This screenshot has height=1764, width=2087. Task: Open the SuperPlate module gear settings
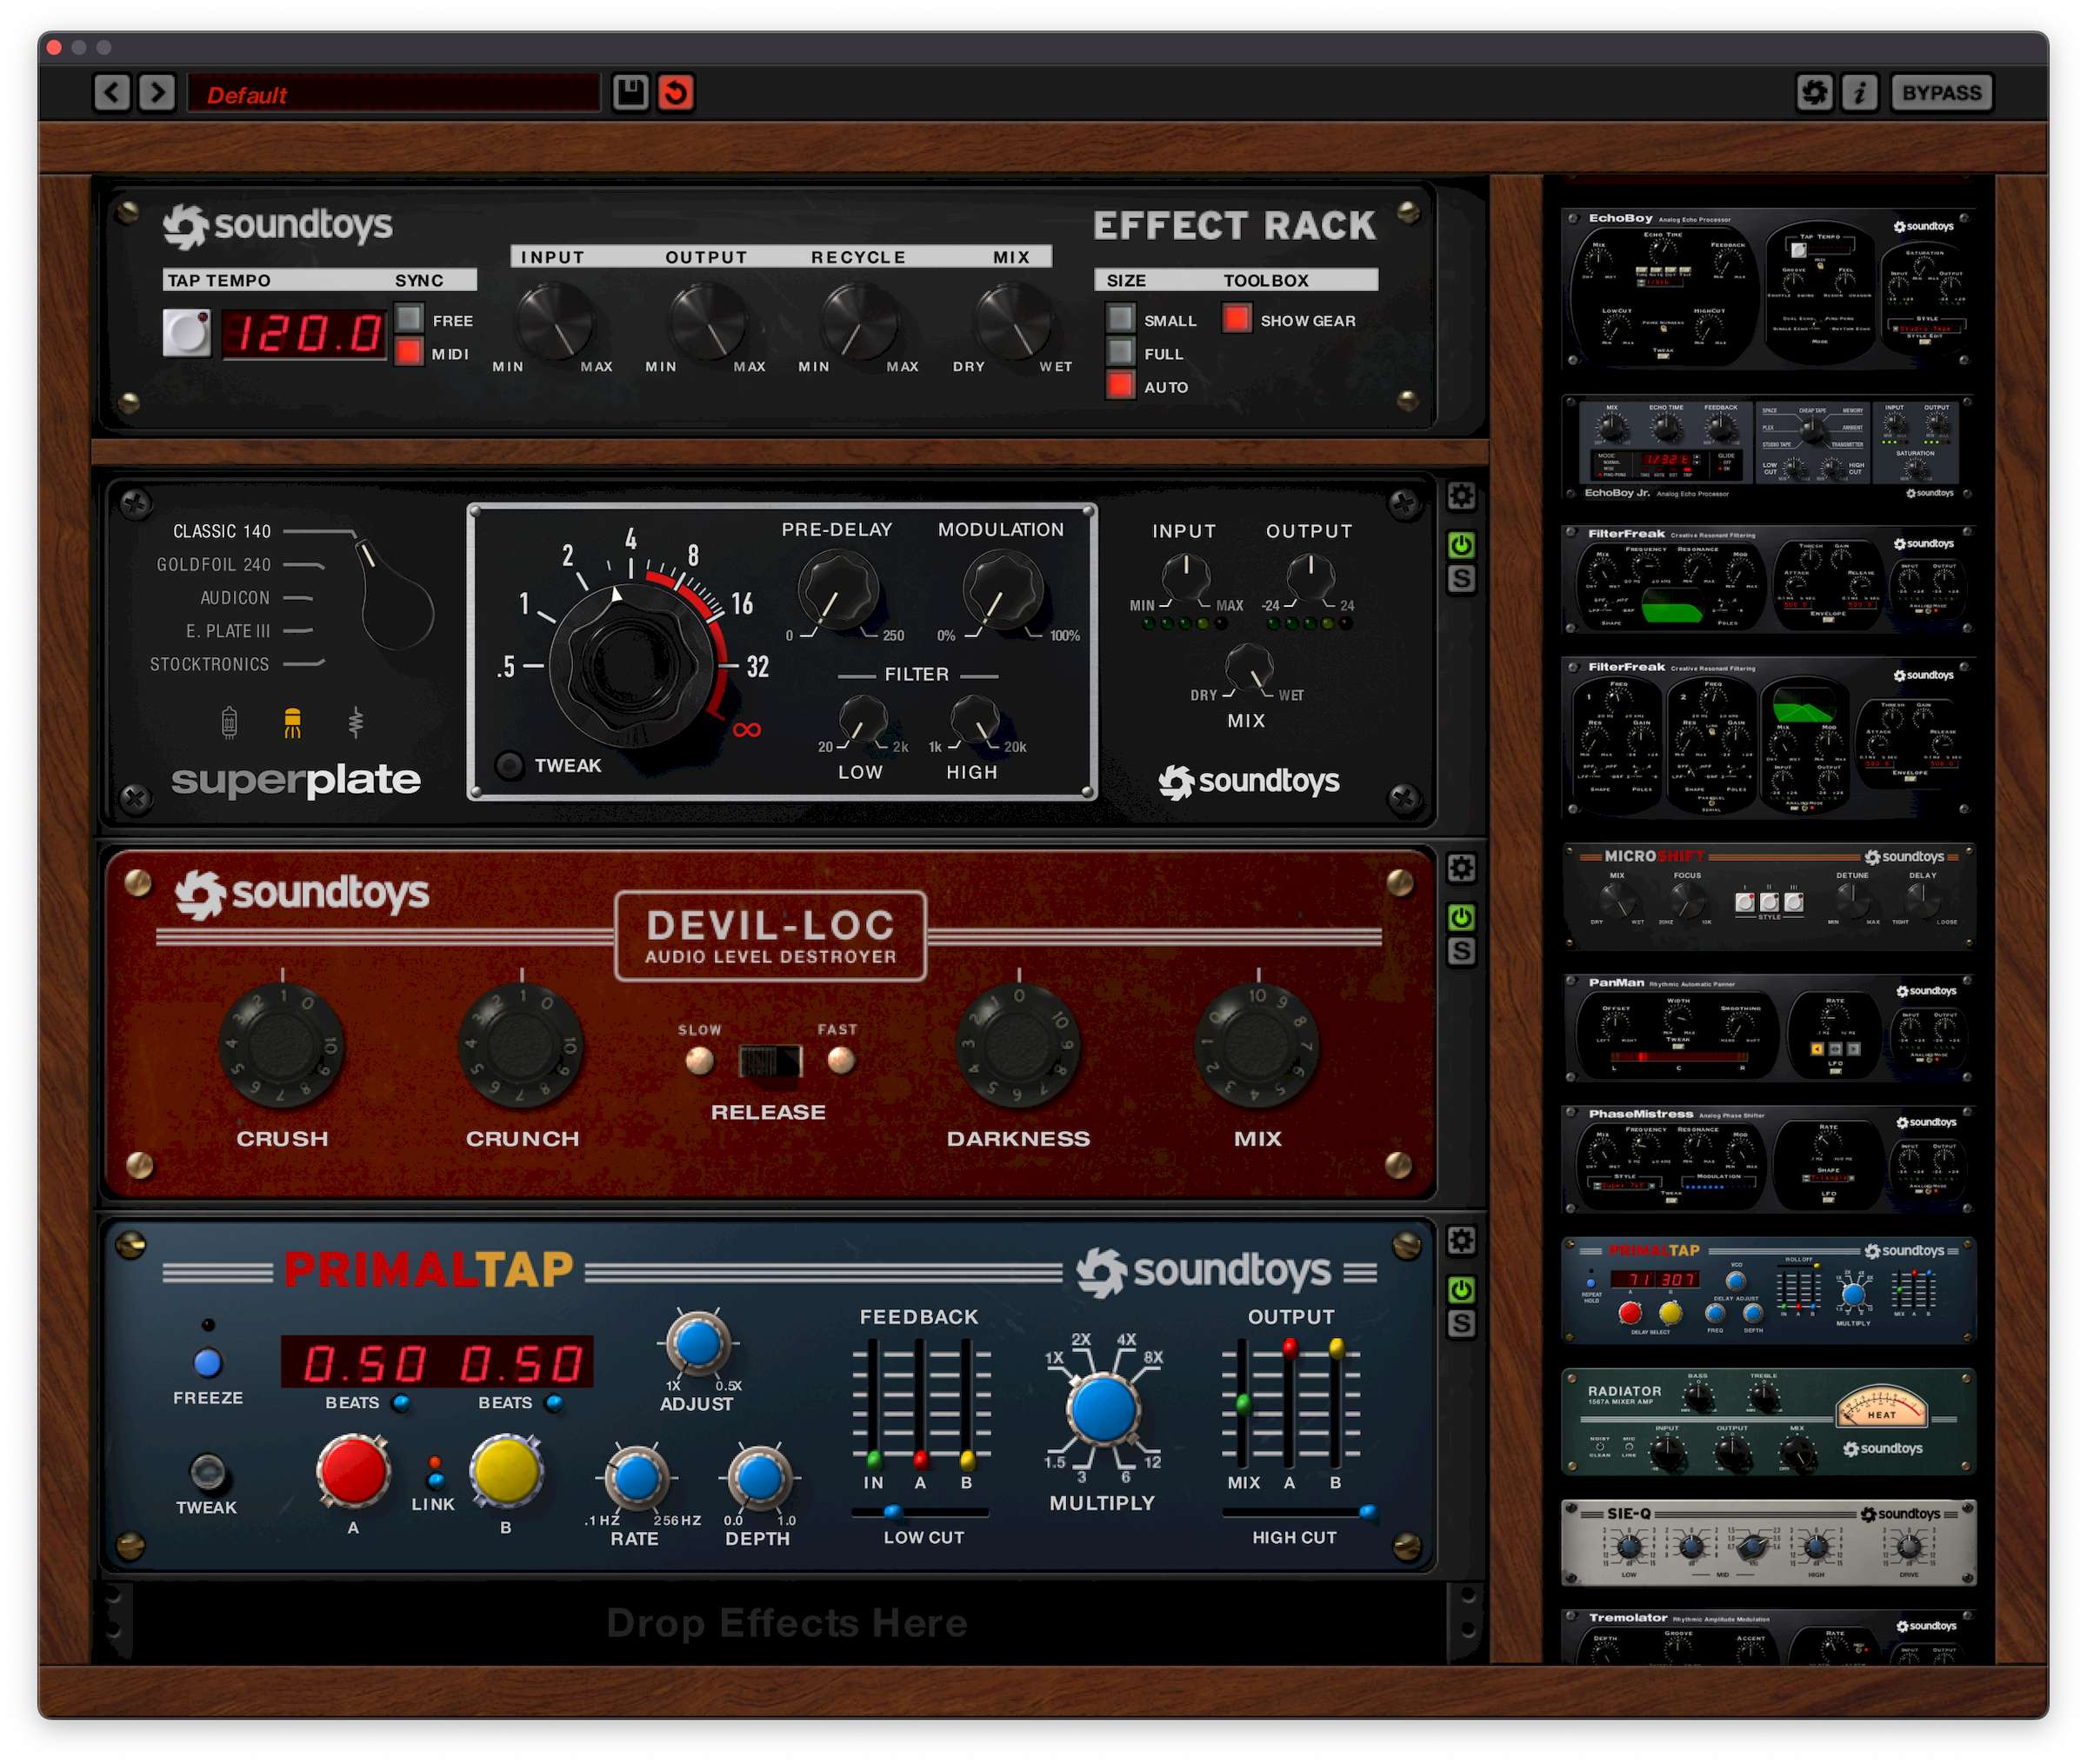[x=1461, y=496]
